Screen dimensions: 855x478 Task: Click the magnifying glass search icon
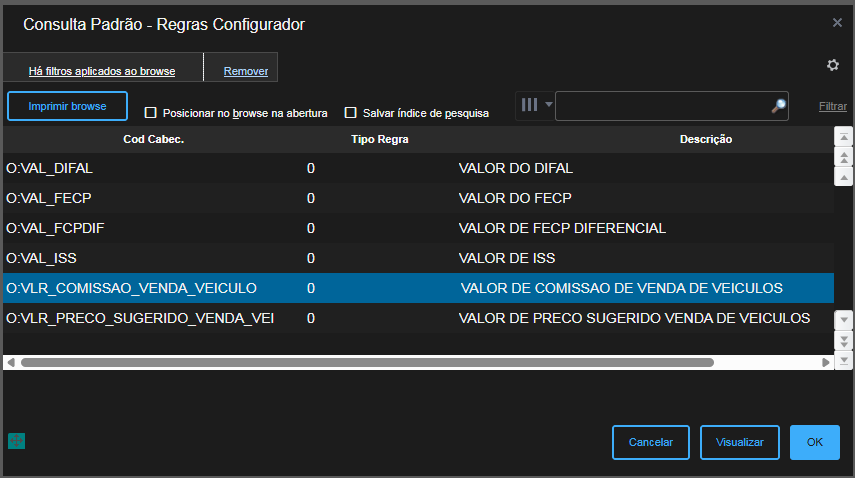[x=778, y=106]
